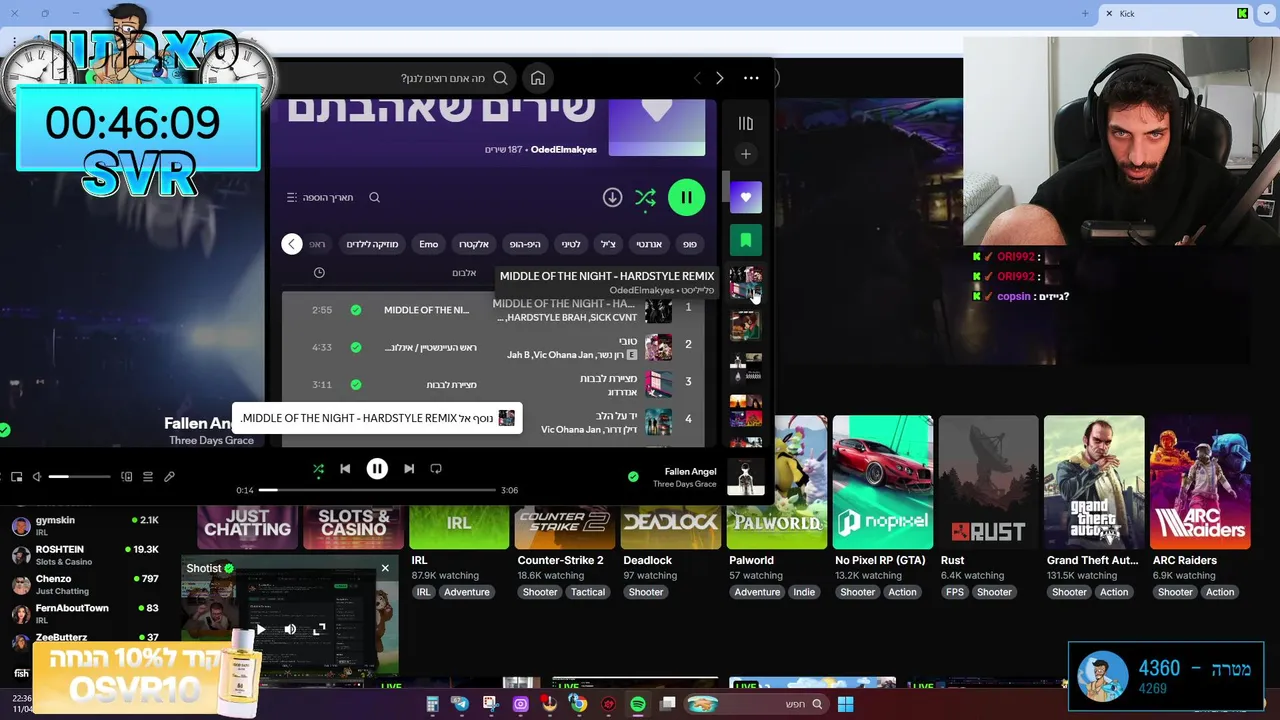Viewport: 1280px width, 720px height.
Task: Click the duration clock column header
Action: [319, 272]
